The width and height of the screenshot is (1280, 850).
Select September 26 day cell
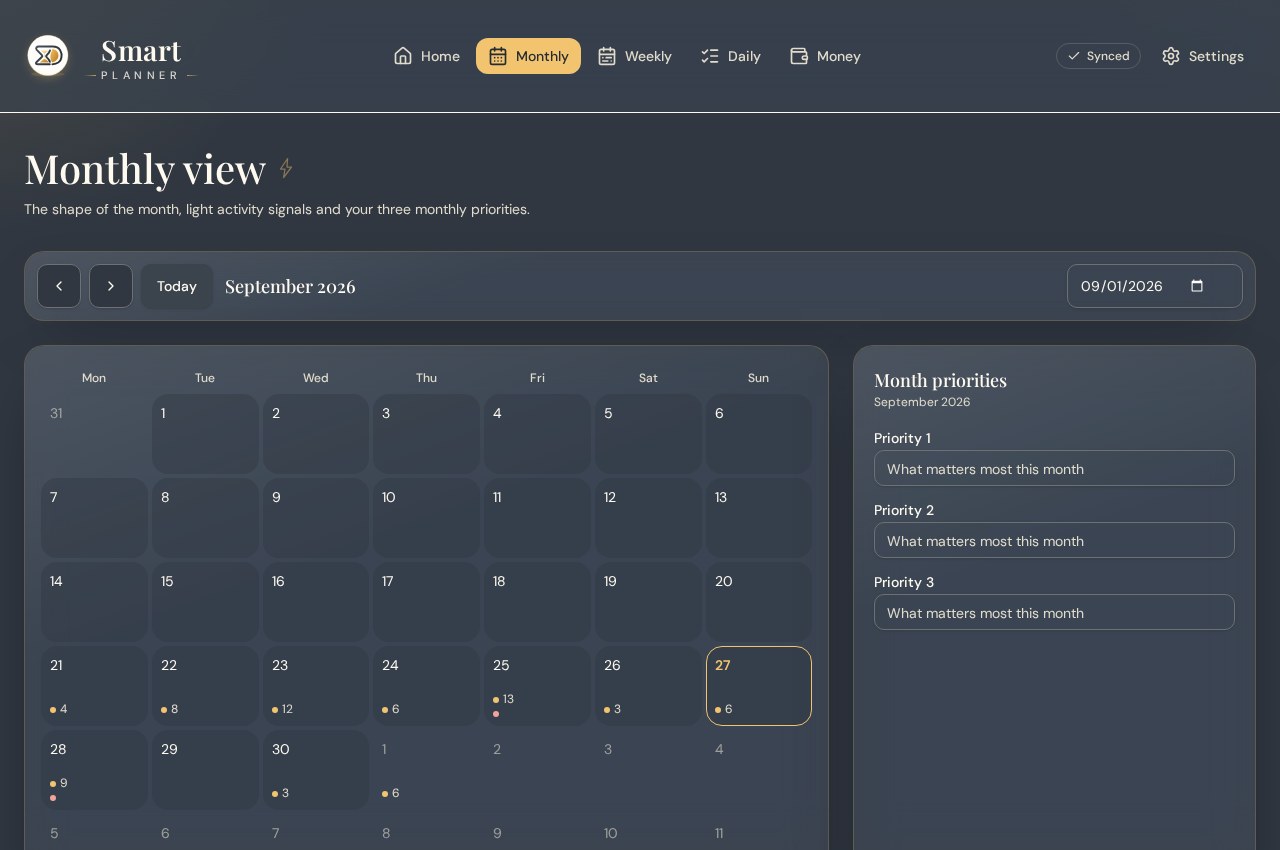648,686
